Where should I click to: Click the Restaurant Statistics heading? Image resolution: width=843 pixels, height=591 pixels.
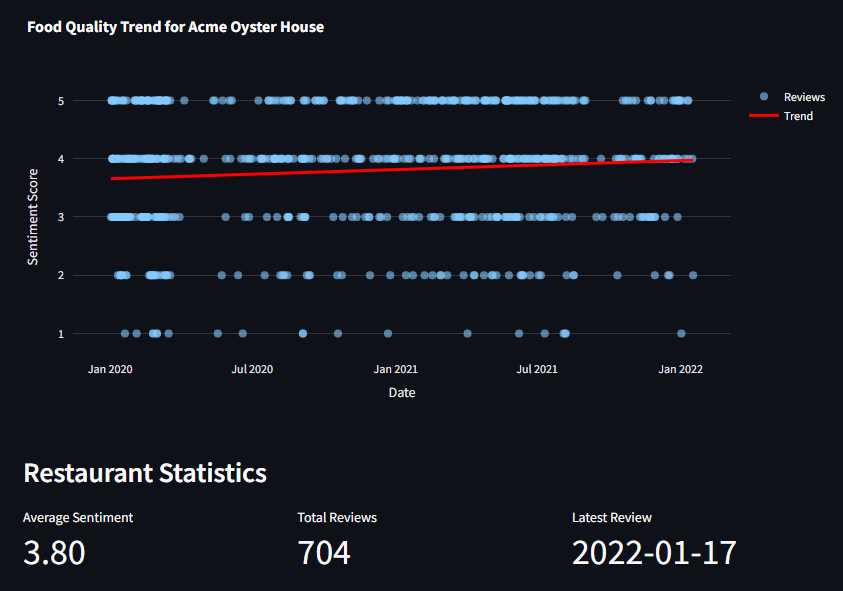pos(145,472)
